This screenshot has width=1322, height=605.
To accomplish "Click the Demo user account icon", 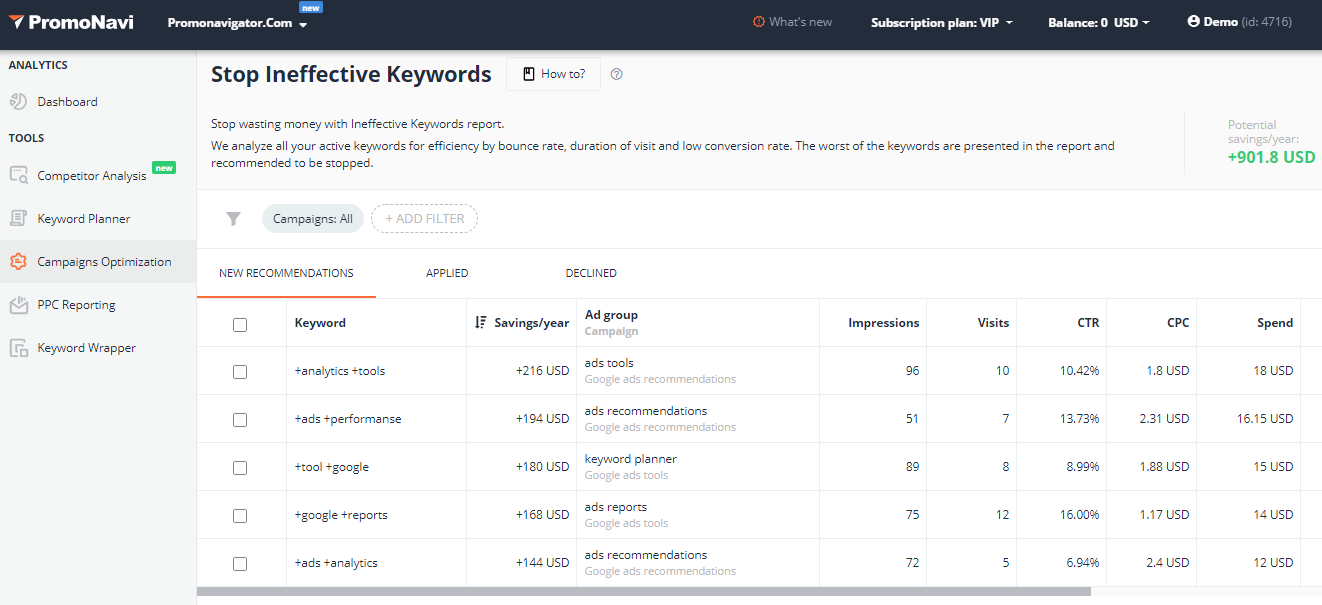I will 1193,21.
